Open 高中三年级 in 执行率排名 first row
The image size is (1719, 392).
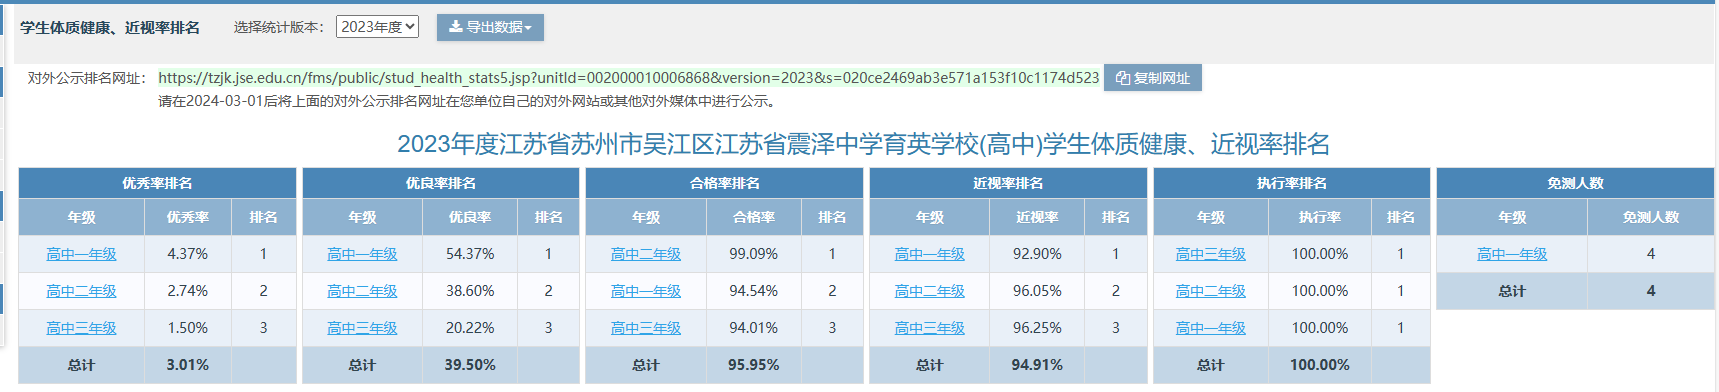pos(1211,254)
